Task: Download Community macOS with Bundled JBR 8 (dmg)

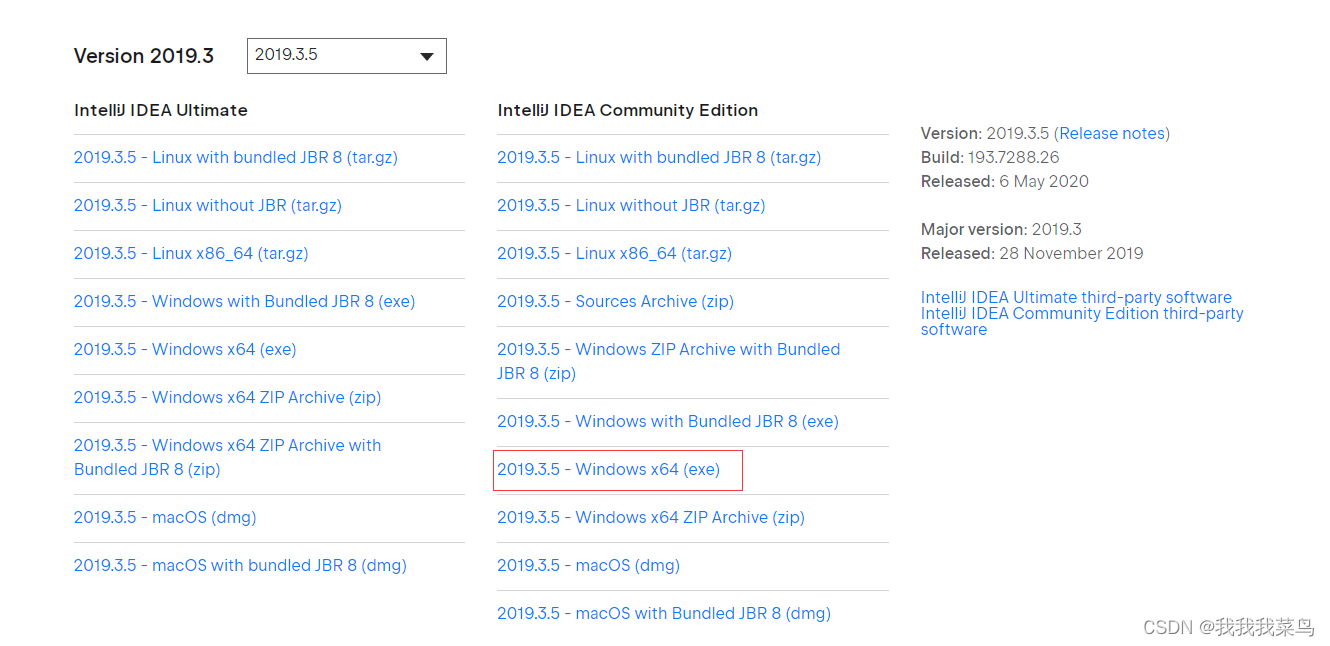Action: pyautogui.click(x=664, y=613)
